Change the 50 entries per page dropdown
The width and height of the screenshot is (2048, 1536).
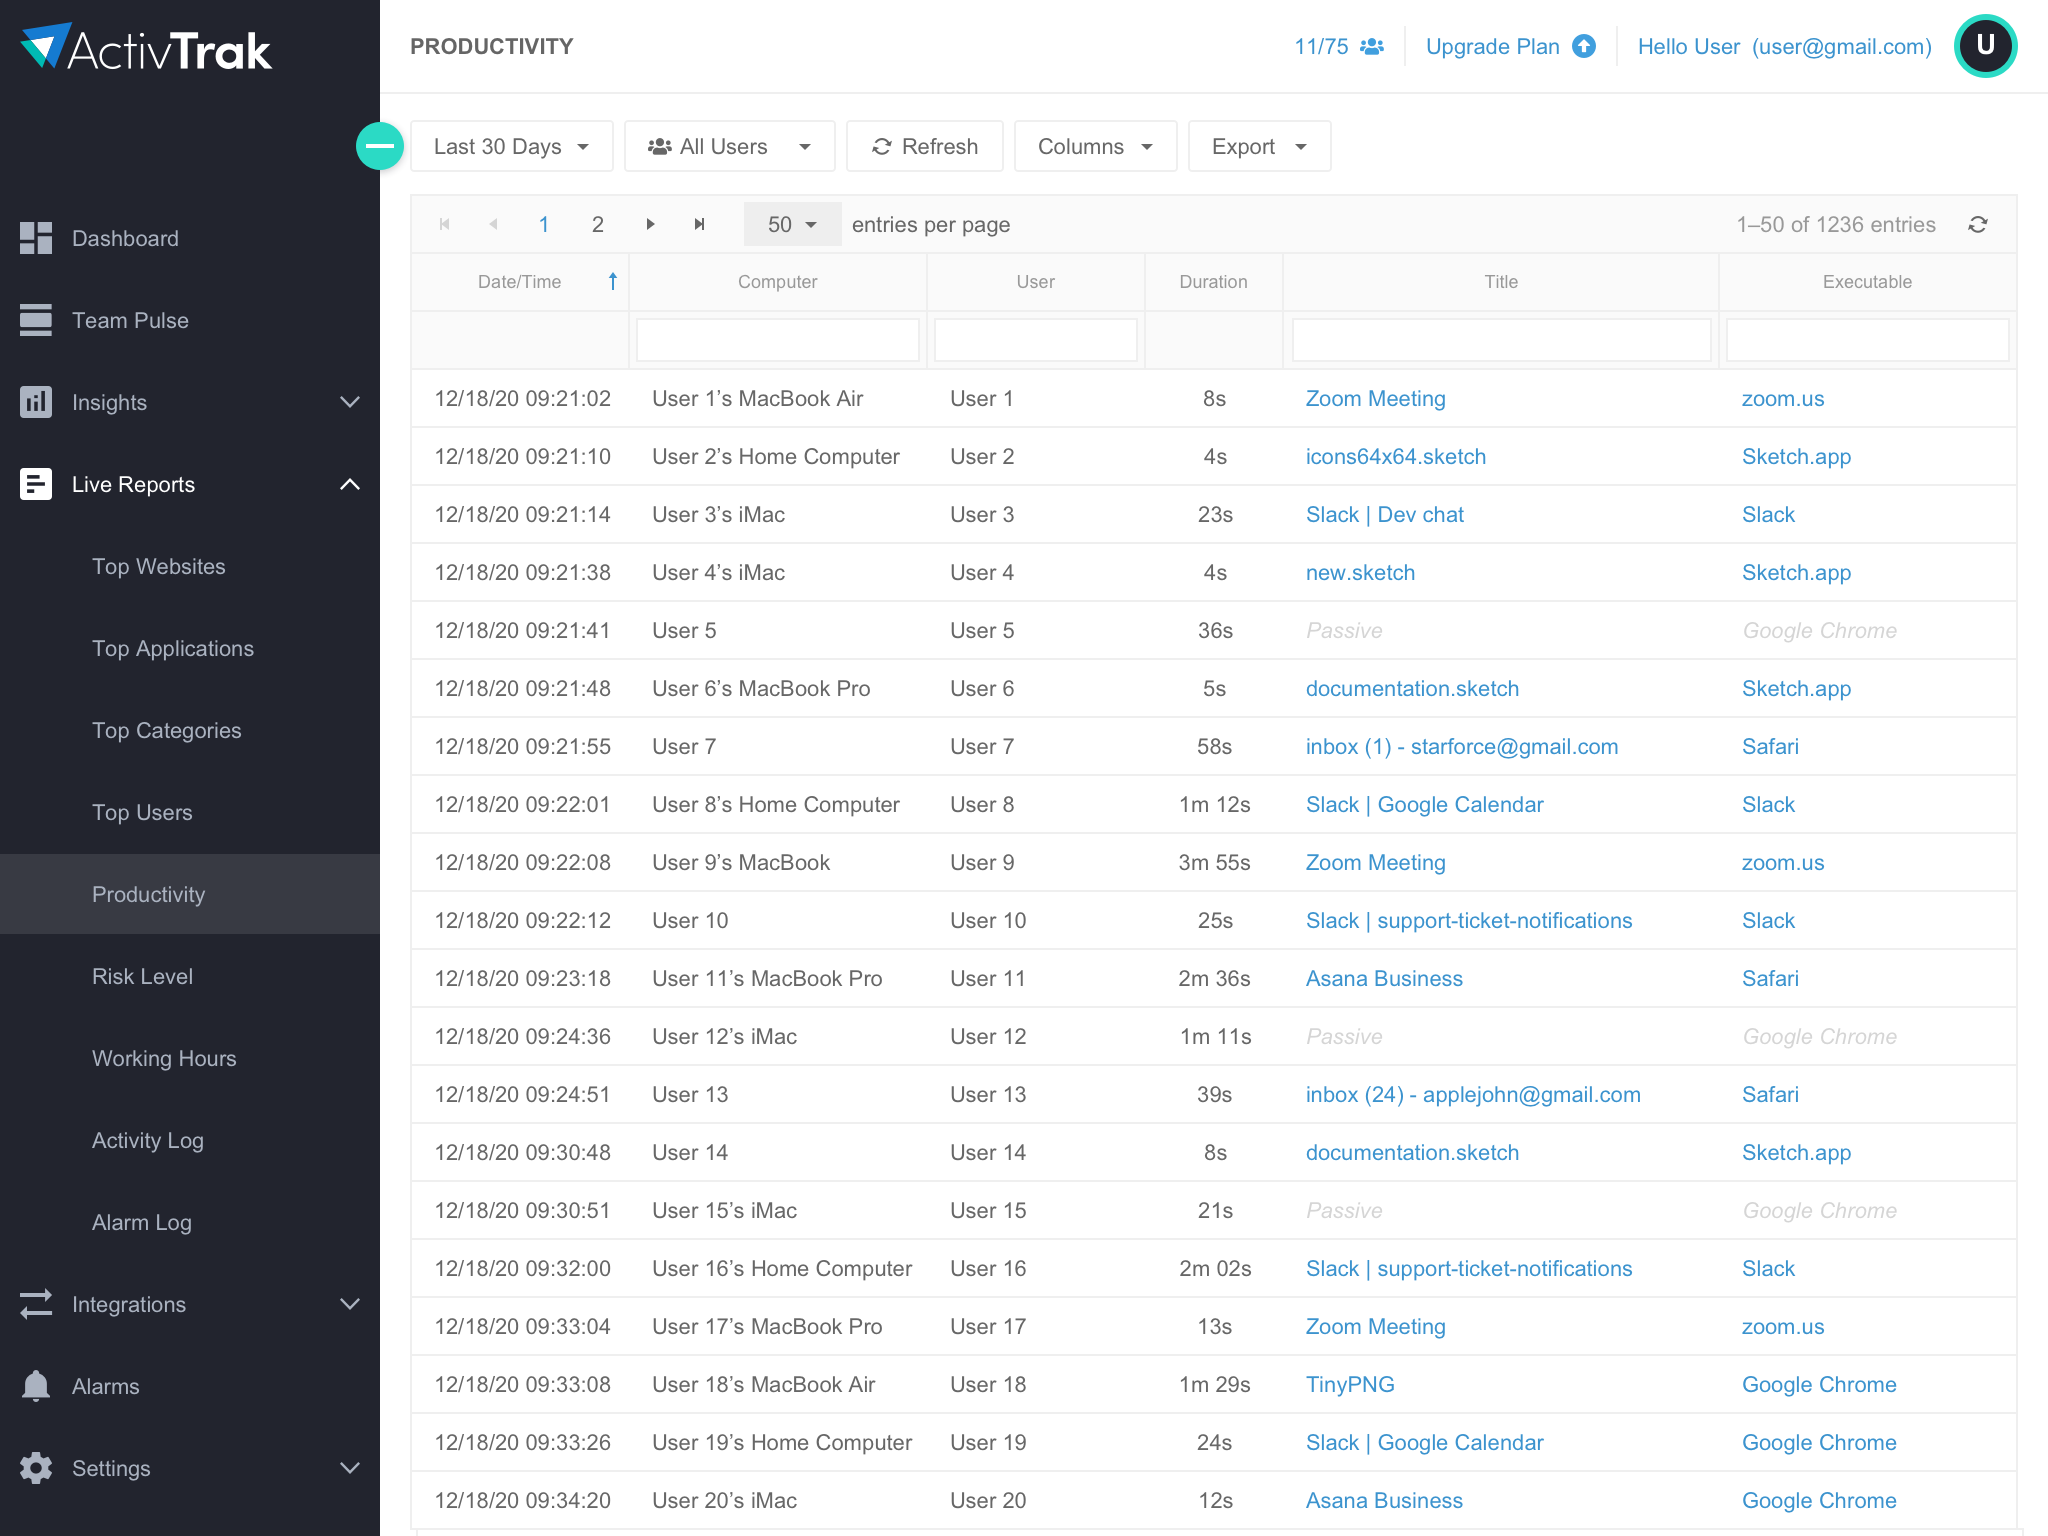(x=792, y=224)
